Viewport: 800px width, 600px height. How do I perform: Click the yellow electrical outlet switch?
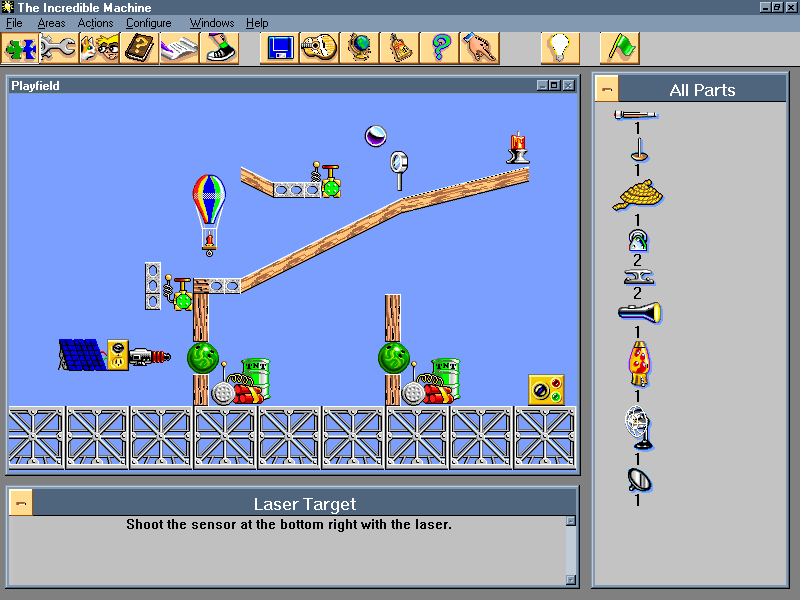tap(118, 355)
